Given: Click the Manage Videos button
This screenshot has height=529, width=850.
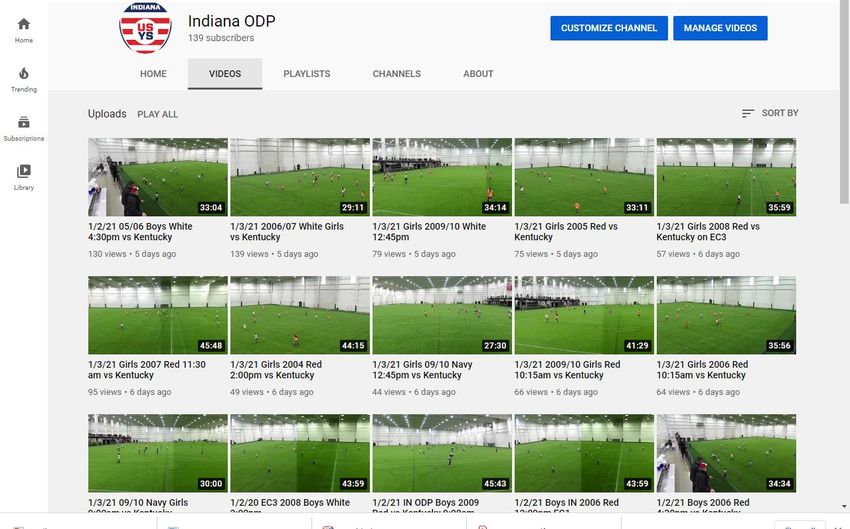Looking at the screenshot, I should (x=720, y=28).
